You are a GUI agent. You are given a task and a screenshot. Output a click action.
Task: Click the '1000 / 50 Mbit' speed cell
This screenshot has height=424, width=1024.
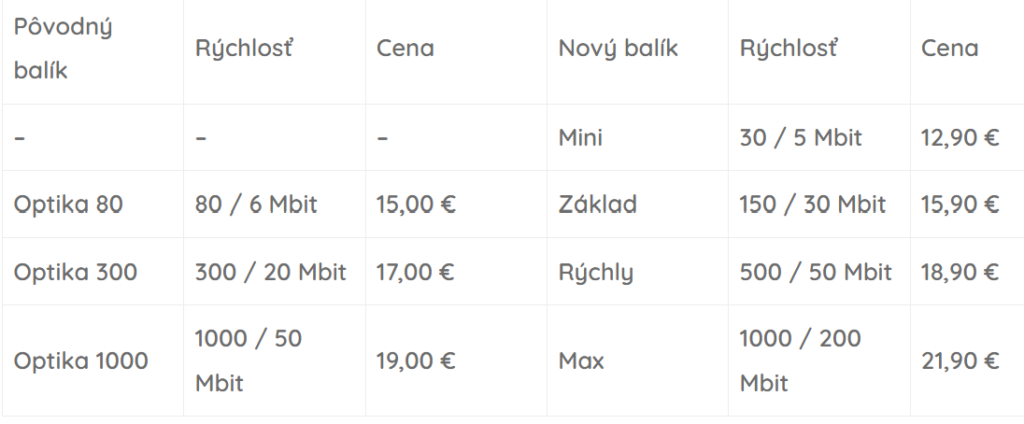248,360
